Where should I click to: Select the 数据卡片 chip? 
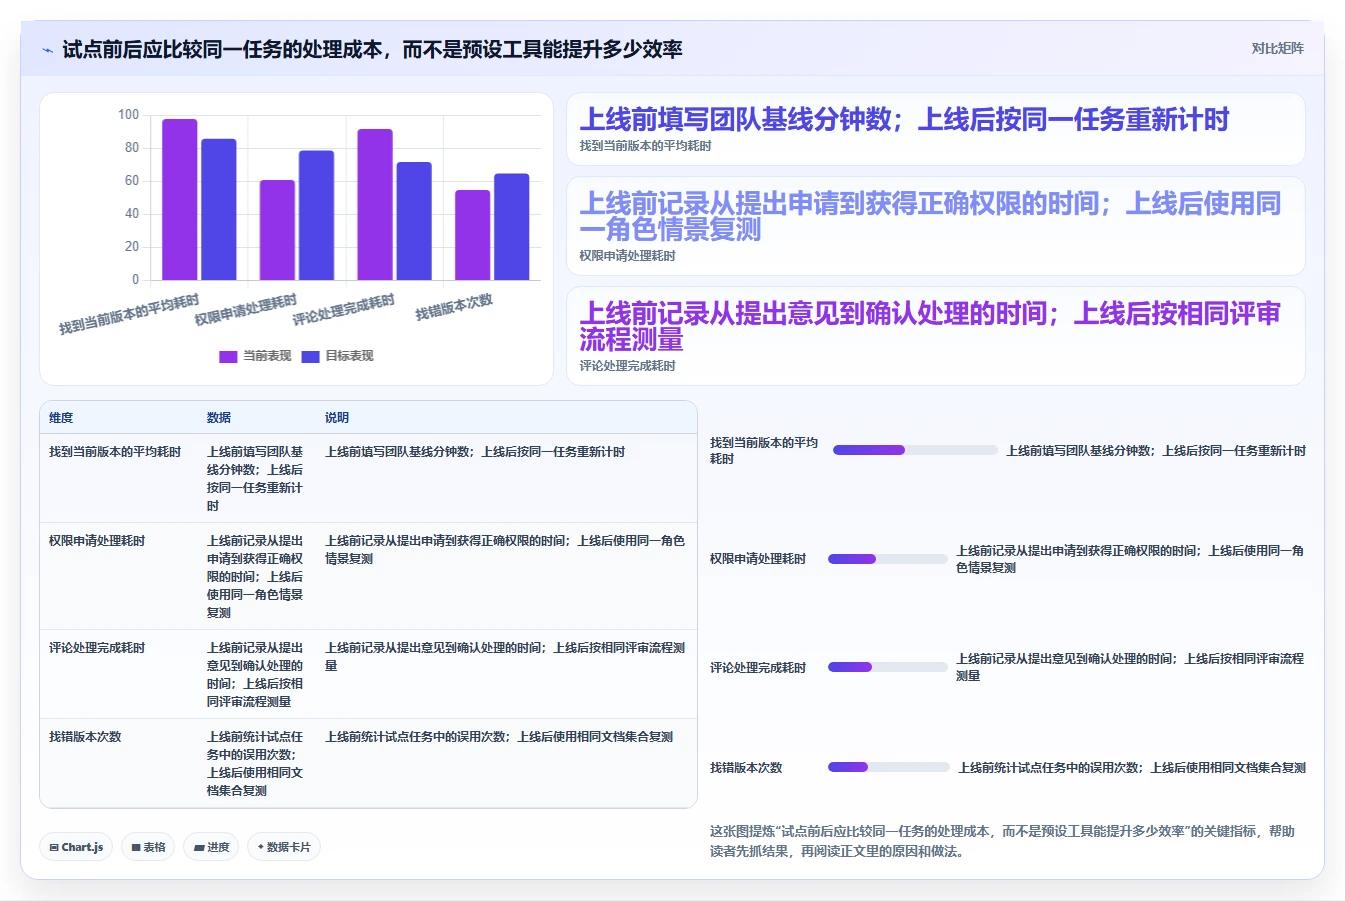pos(284,847)
